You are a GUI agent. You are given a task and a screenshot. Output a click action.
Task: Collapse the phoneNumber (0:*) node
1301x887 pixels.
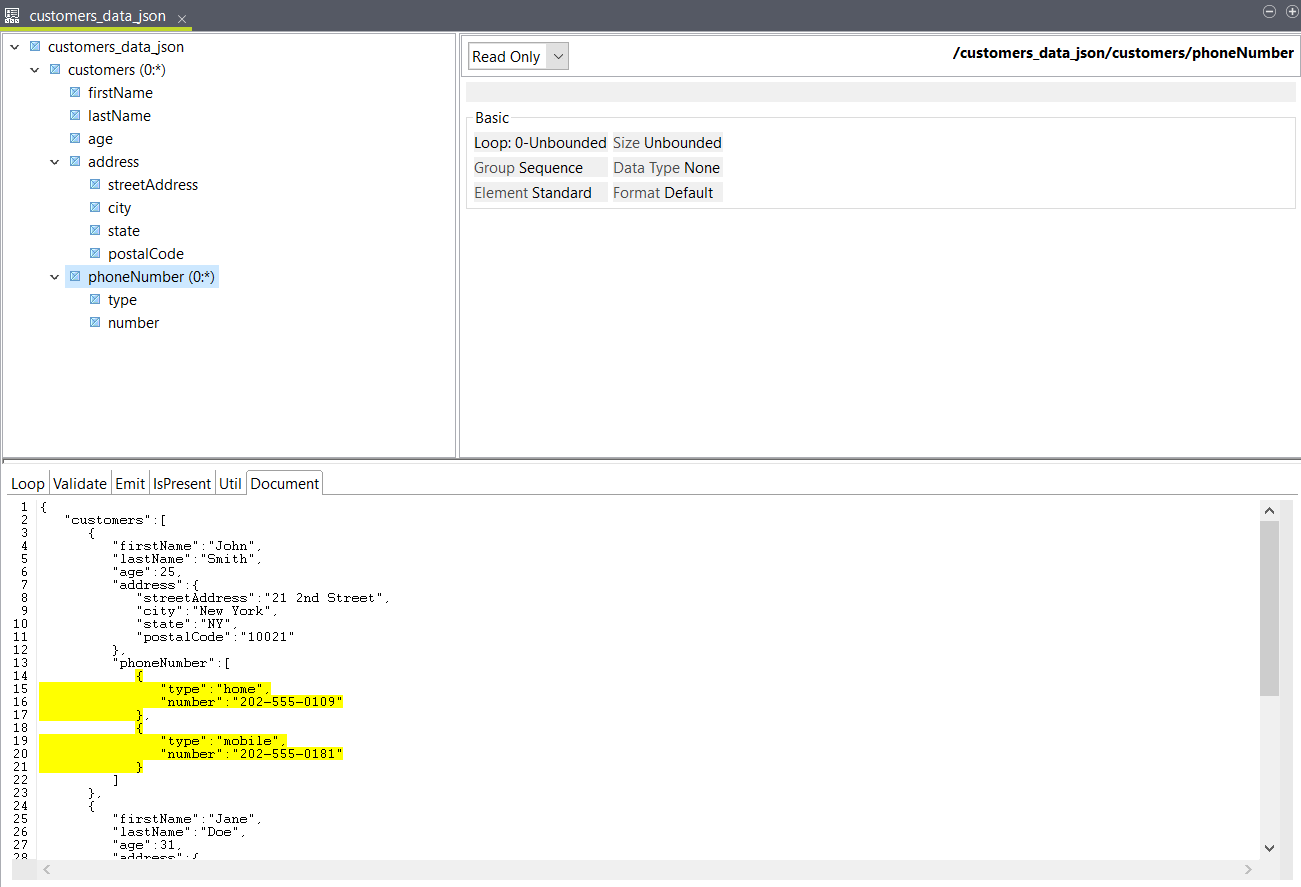(x=55, y=276)
